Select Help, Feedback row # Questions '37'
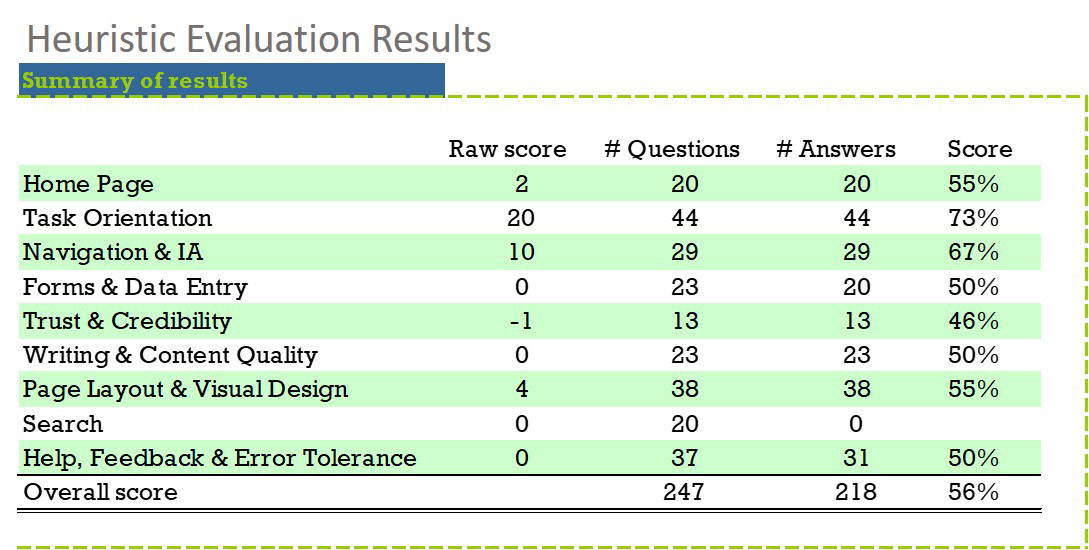The image size is (1089, 550). (x=684, y=458)
